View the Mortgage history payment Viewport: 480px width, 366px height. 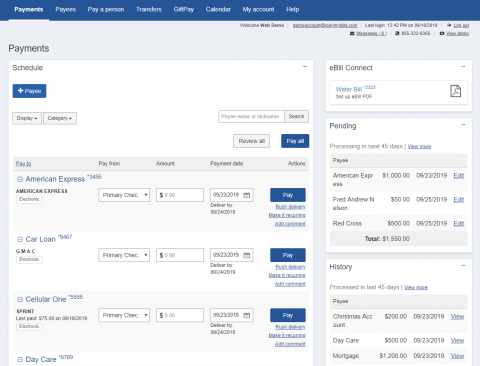(457, 356)
